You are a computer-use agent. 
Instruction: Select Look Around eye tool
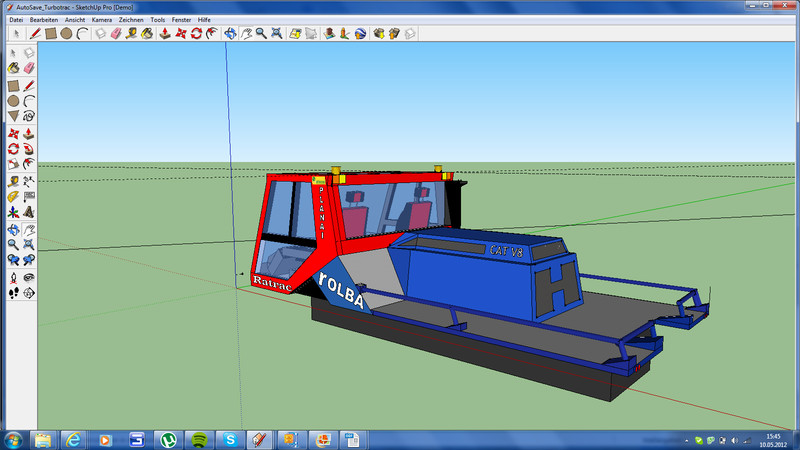pos(29,278)
